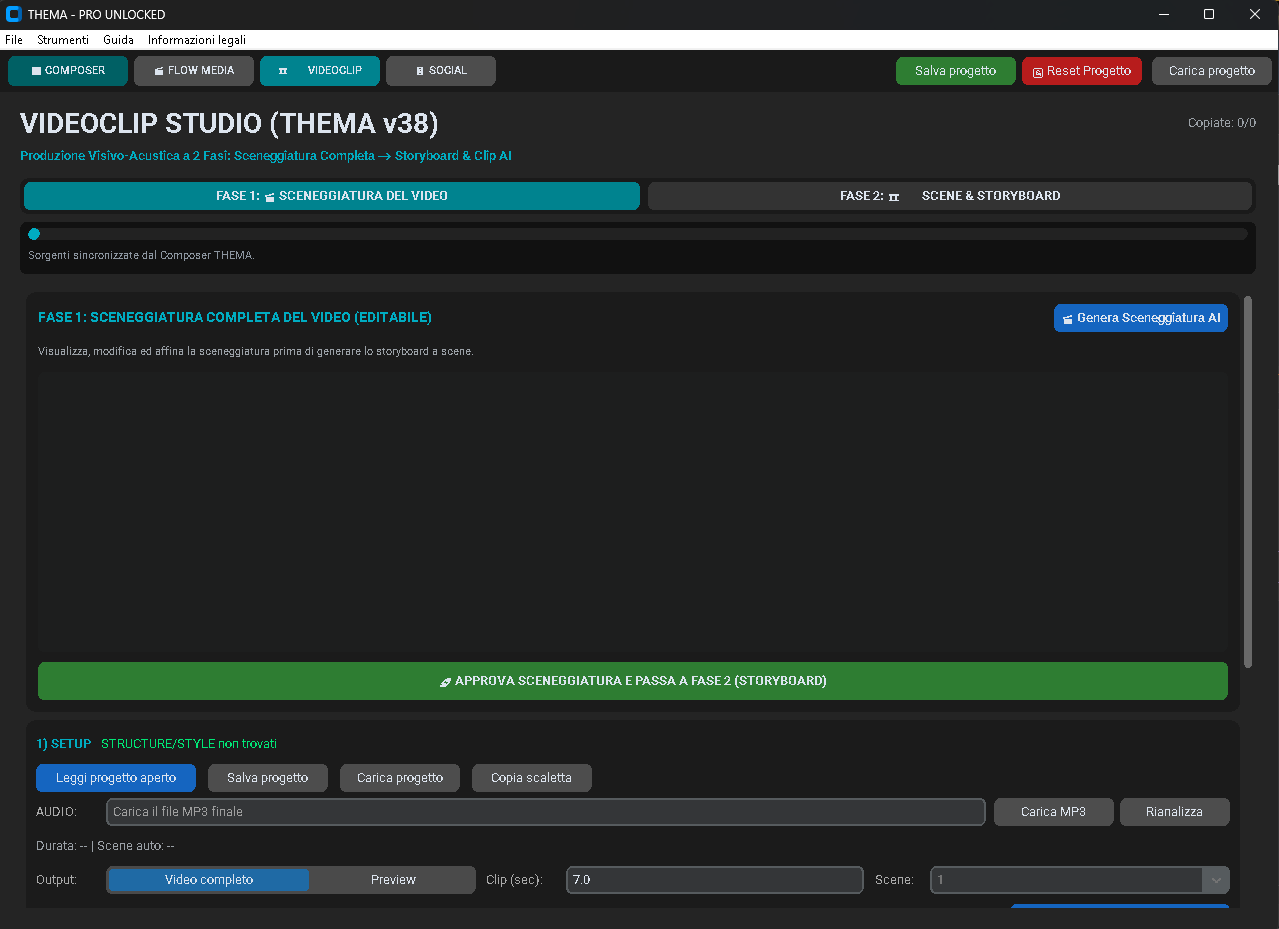Focus the MP3 audio file path field
Viewport: 1279px width, 929px height.
[x=546, y=812]
